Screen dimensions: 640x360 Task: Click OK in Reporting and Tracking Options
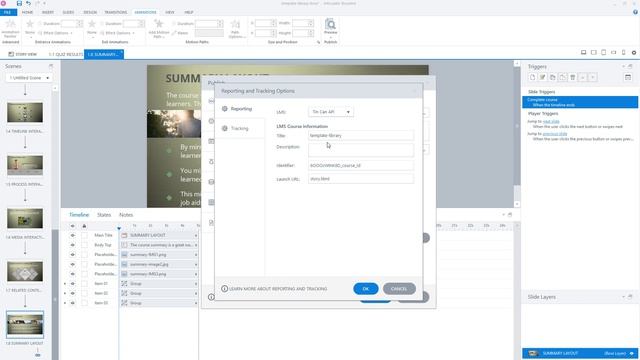366,289
